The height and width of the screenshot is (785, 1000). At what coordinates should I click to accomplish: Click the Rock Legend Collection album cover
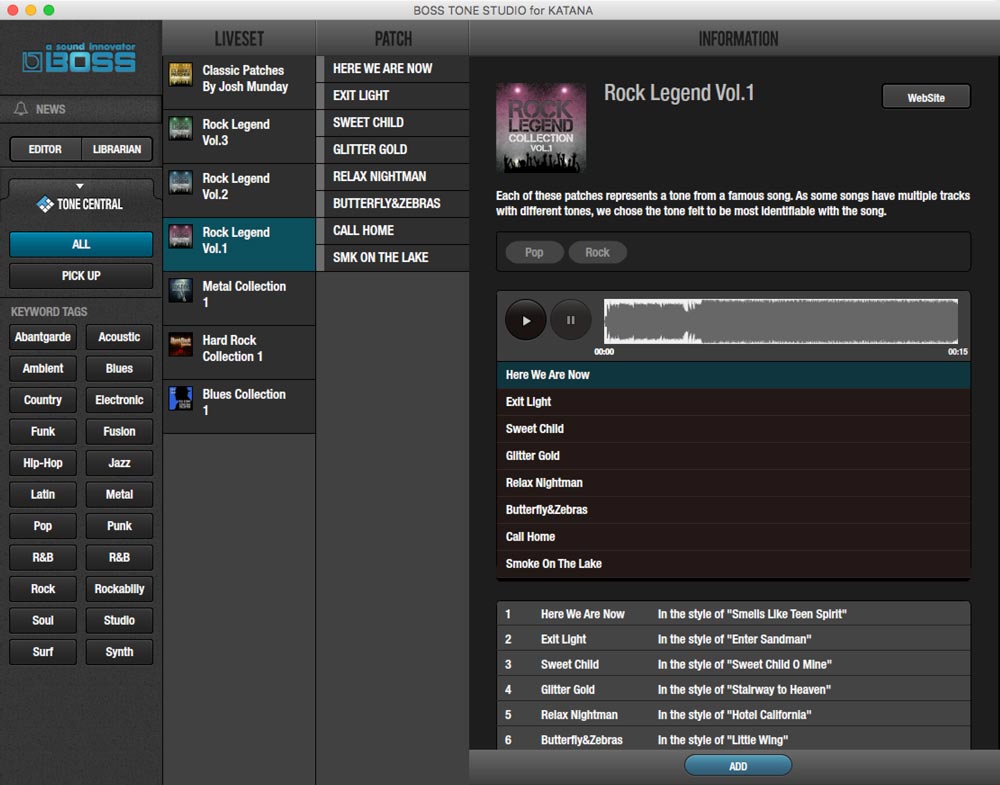[x=541, y=128]
